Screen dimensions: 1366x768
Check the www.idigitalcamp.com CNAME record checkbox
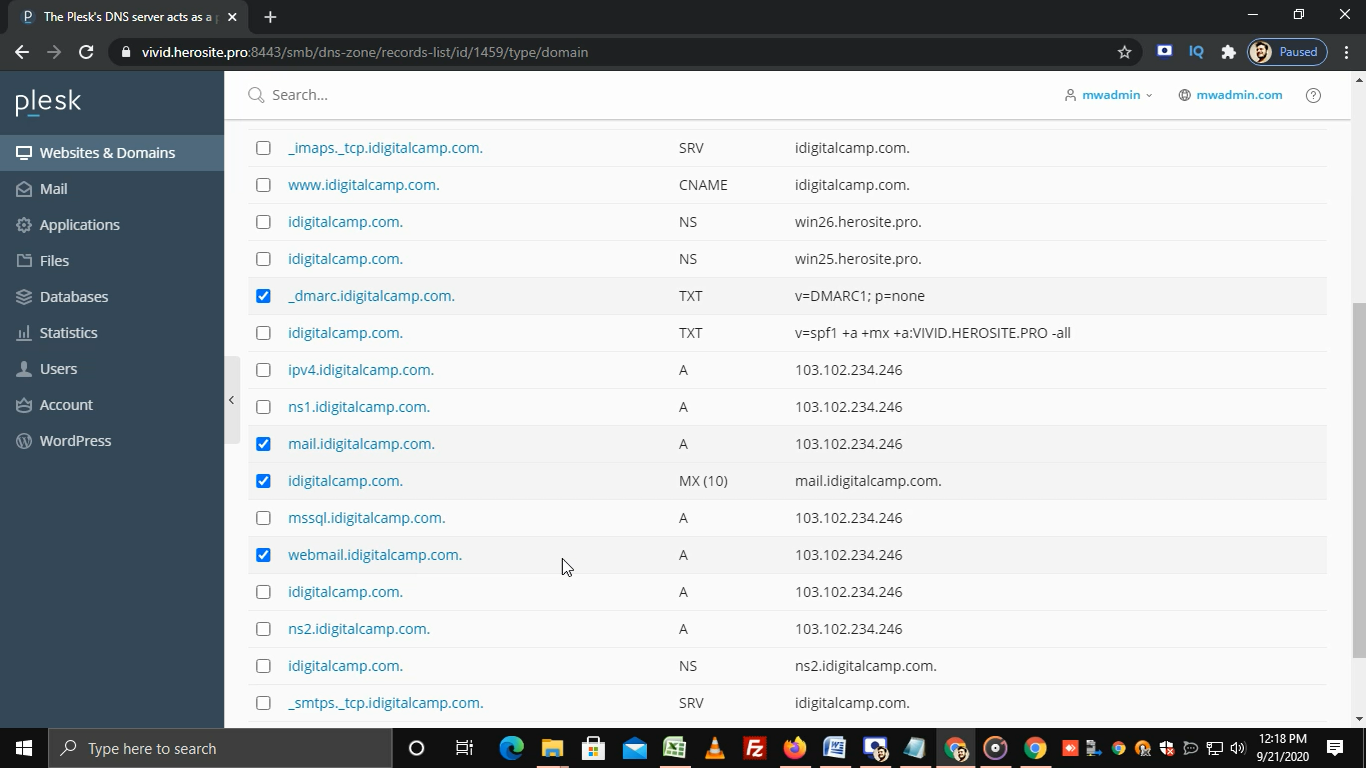pos(263,185)
